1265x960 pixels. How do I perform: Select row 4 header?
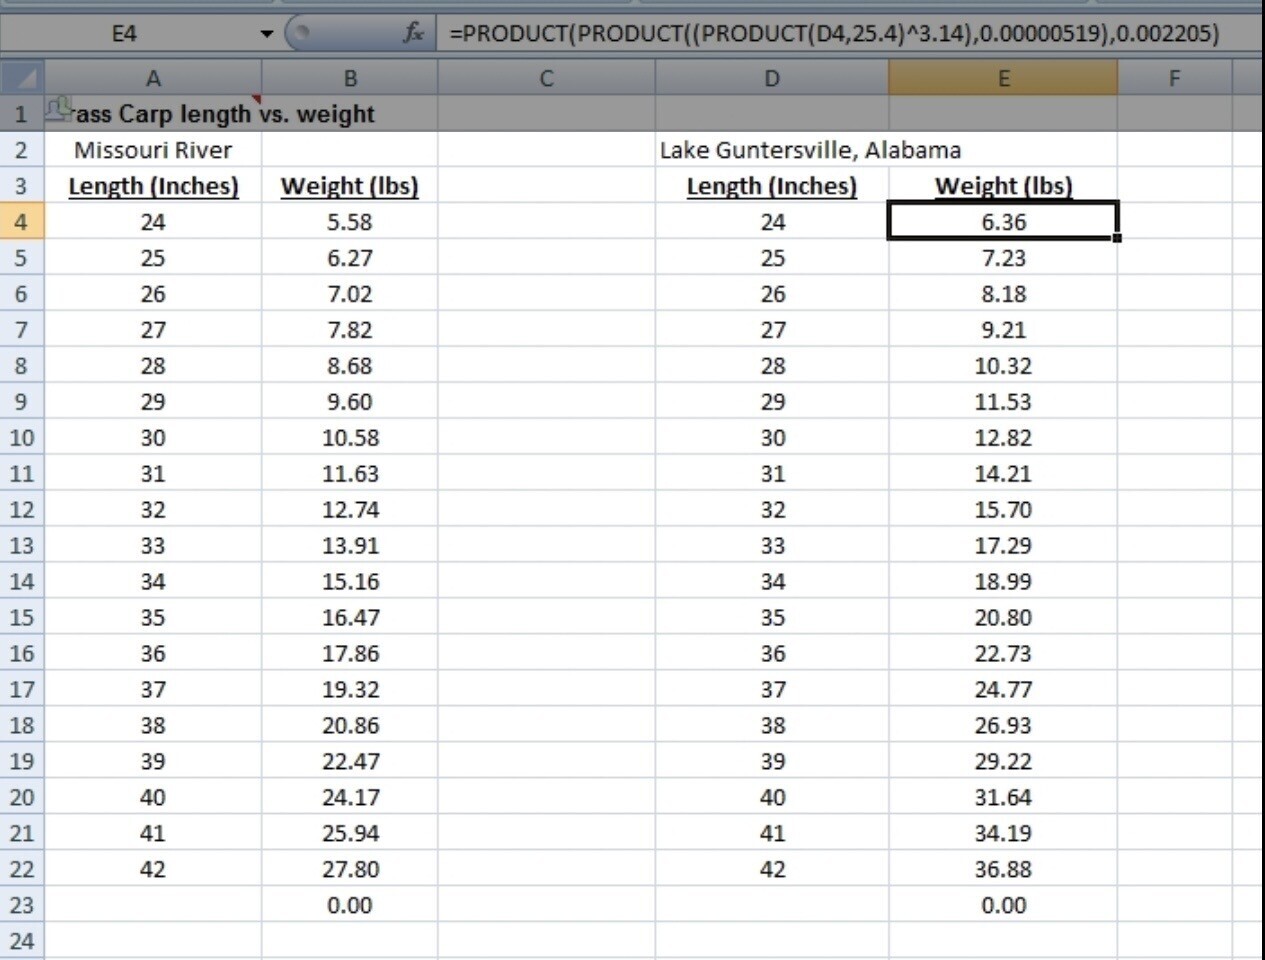[x=22, y=222]
